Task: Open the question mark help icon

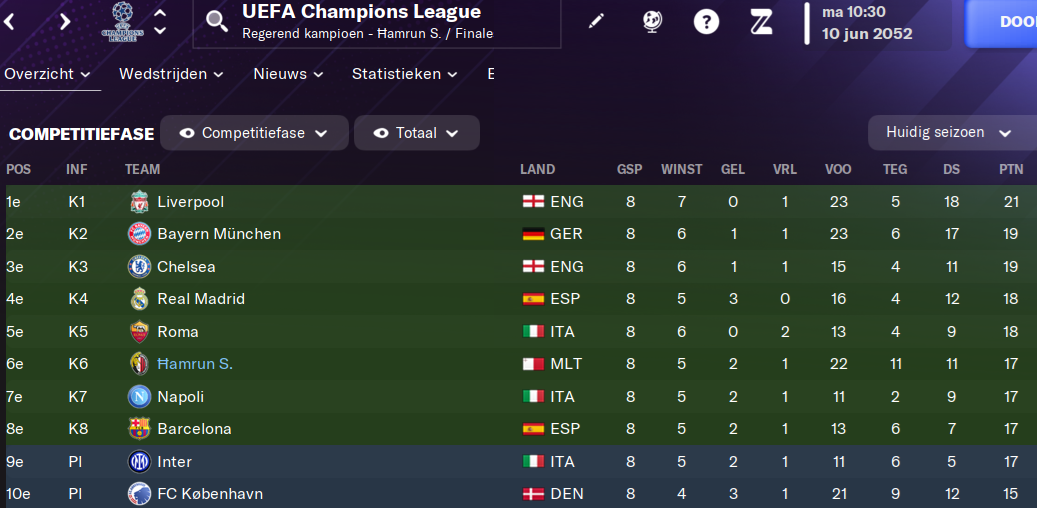Action: click(707, 21)
